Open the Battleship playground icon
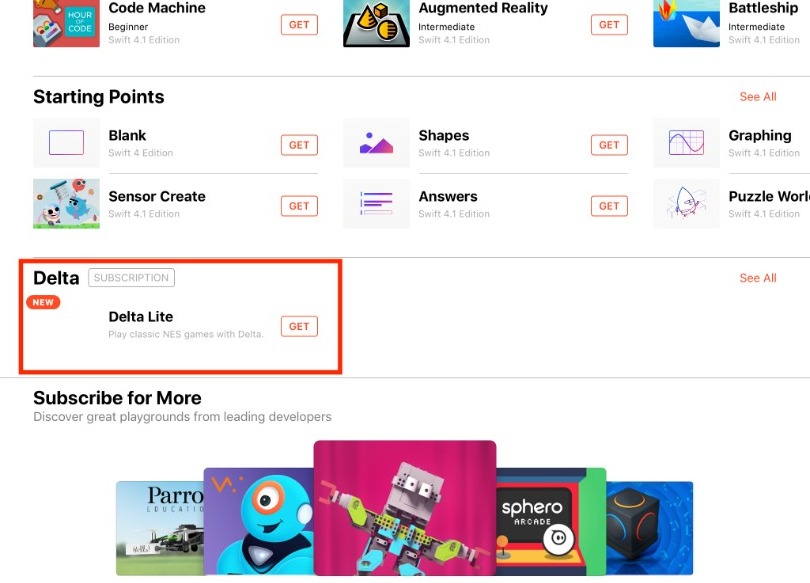 tap(686, 23)
